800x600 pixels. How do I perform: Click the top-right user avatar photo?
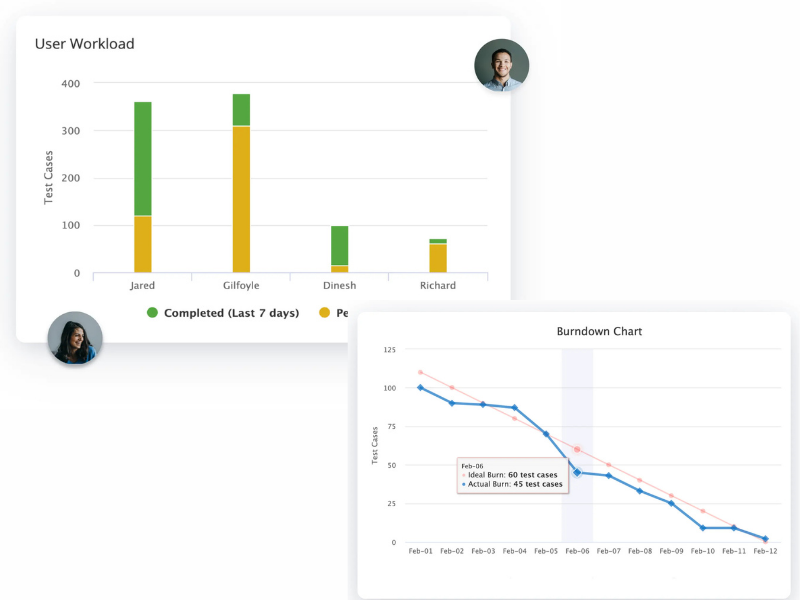pos(502,65)
